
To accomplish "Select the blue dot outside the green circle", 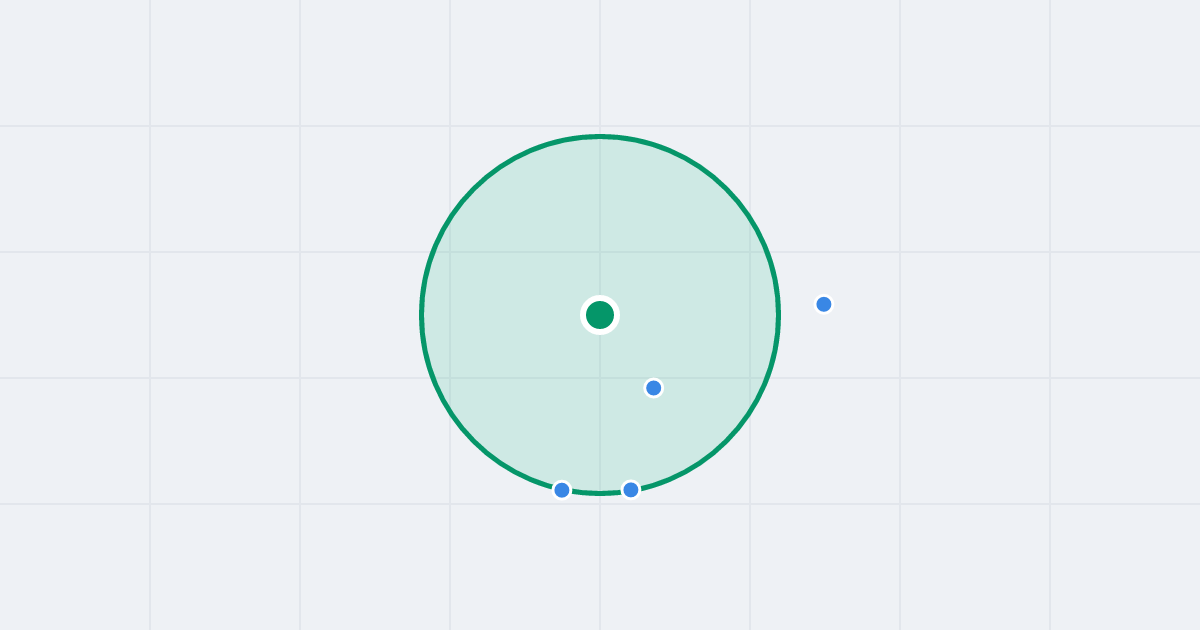I will [x=824, y=304].
